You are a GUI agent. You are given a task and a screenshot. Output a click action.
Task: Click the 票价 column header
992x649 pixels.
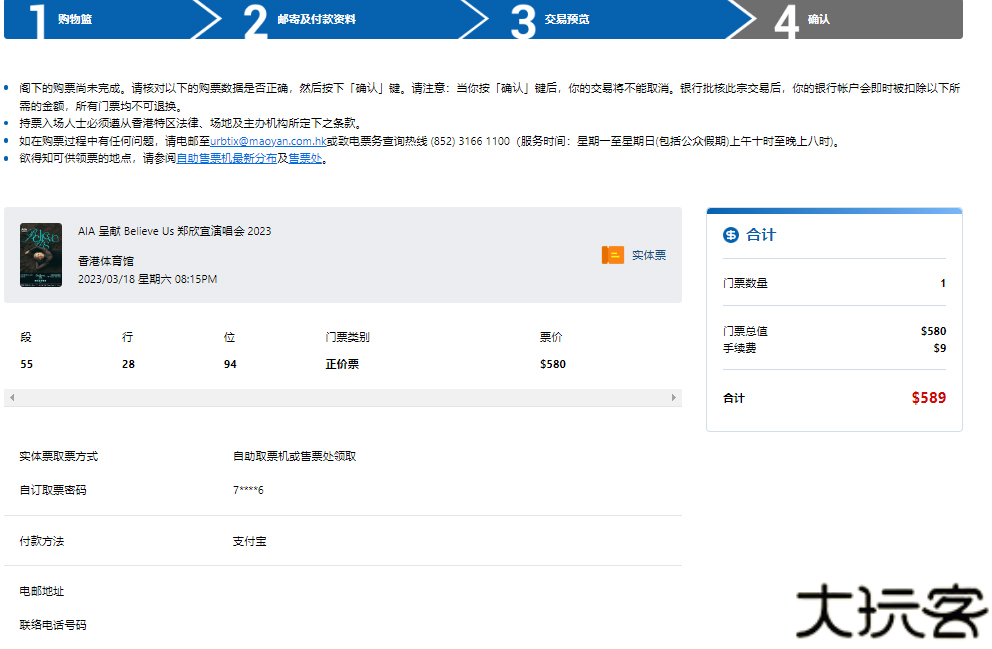(x=551, y=337)
